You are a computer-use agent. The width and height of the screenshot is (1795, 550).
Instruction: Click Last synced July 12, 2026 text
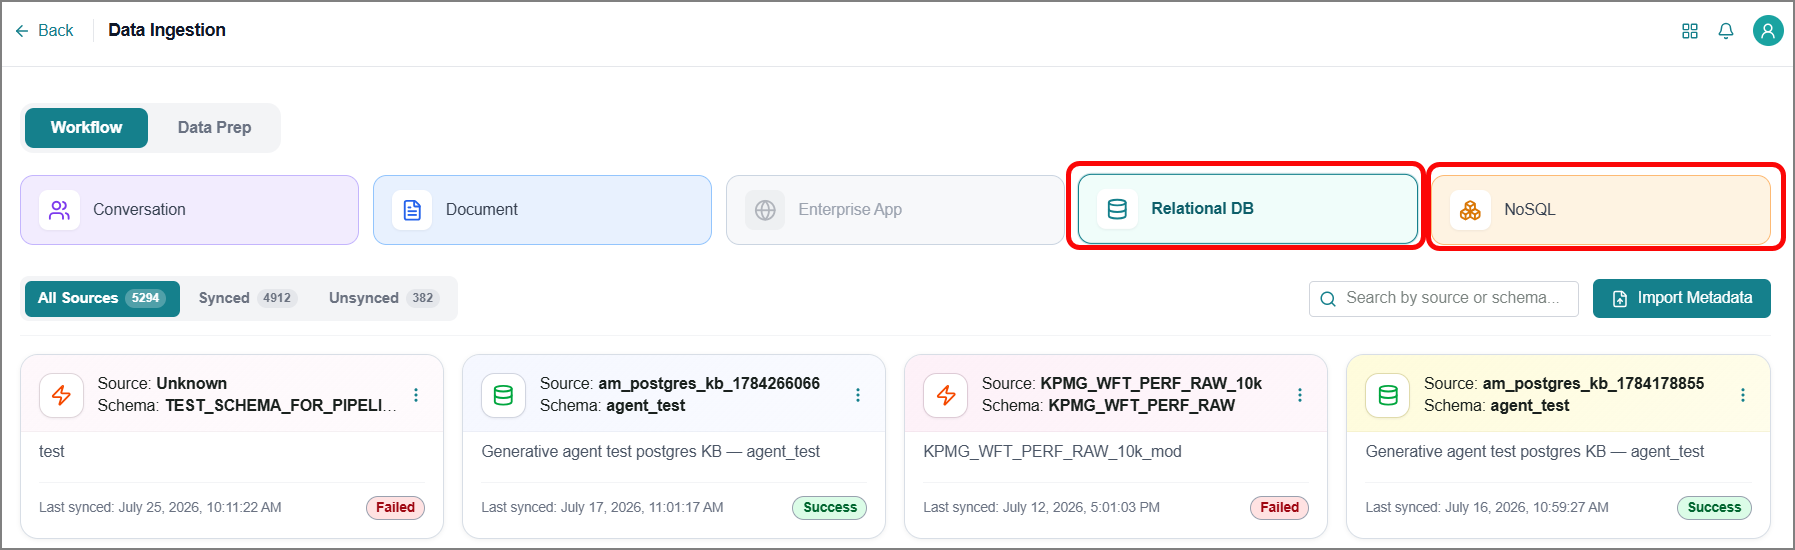pyautogui.click(x=1041, y=508)
